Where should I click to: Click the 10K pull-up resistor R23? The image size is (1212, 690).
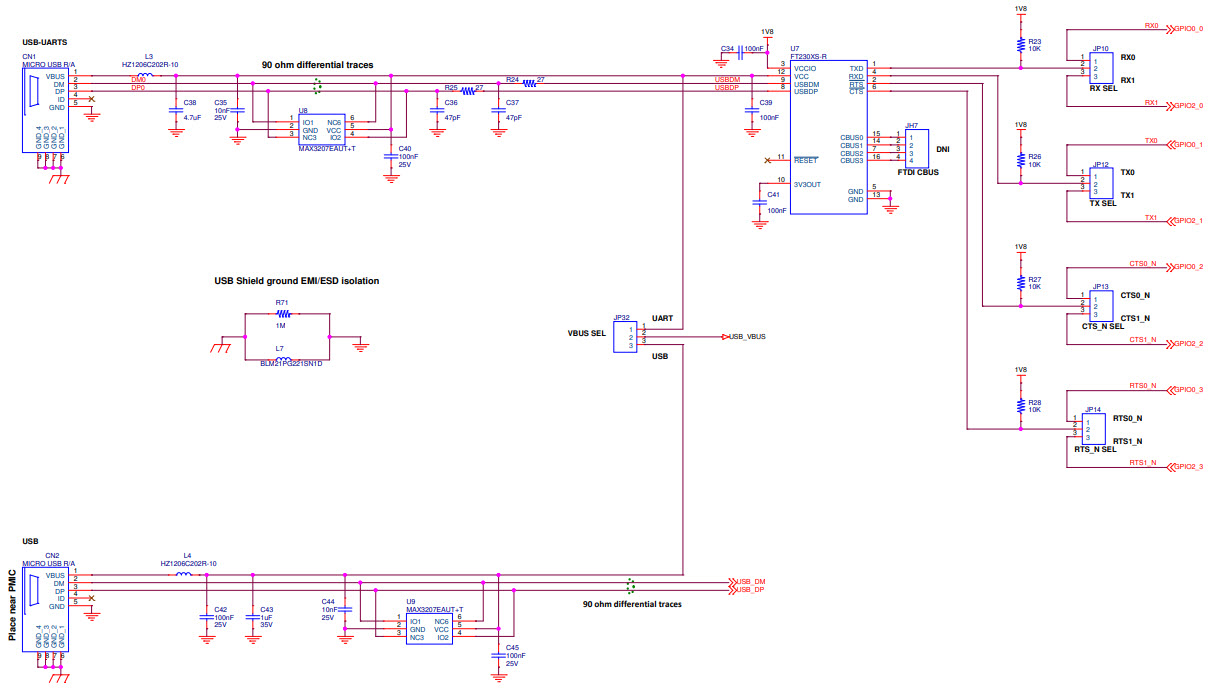point(1020,45)
